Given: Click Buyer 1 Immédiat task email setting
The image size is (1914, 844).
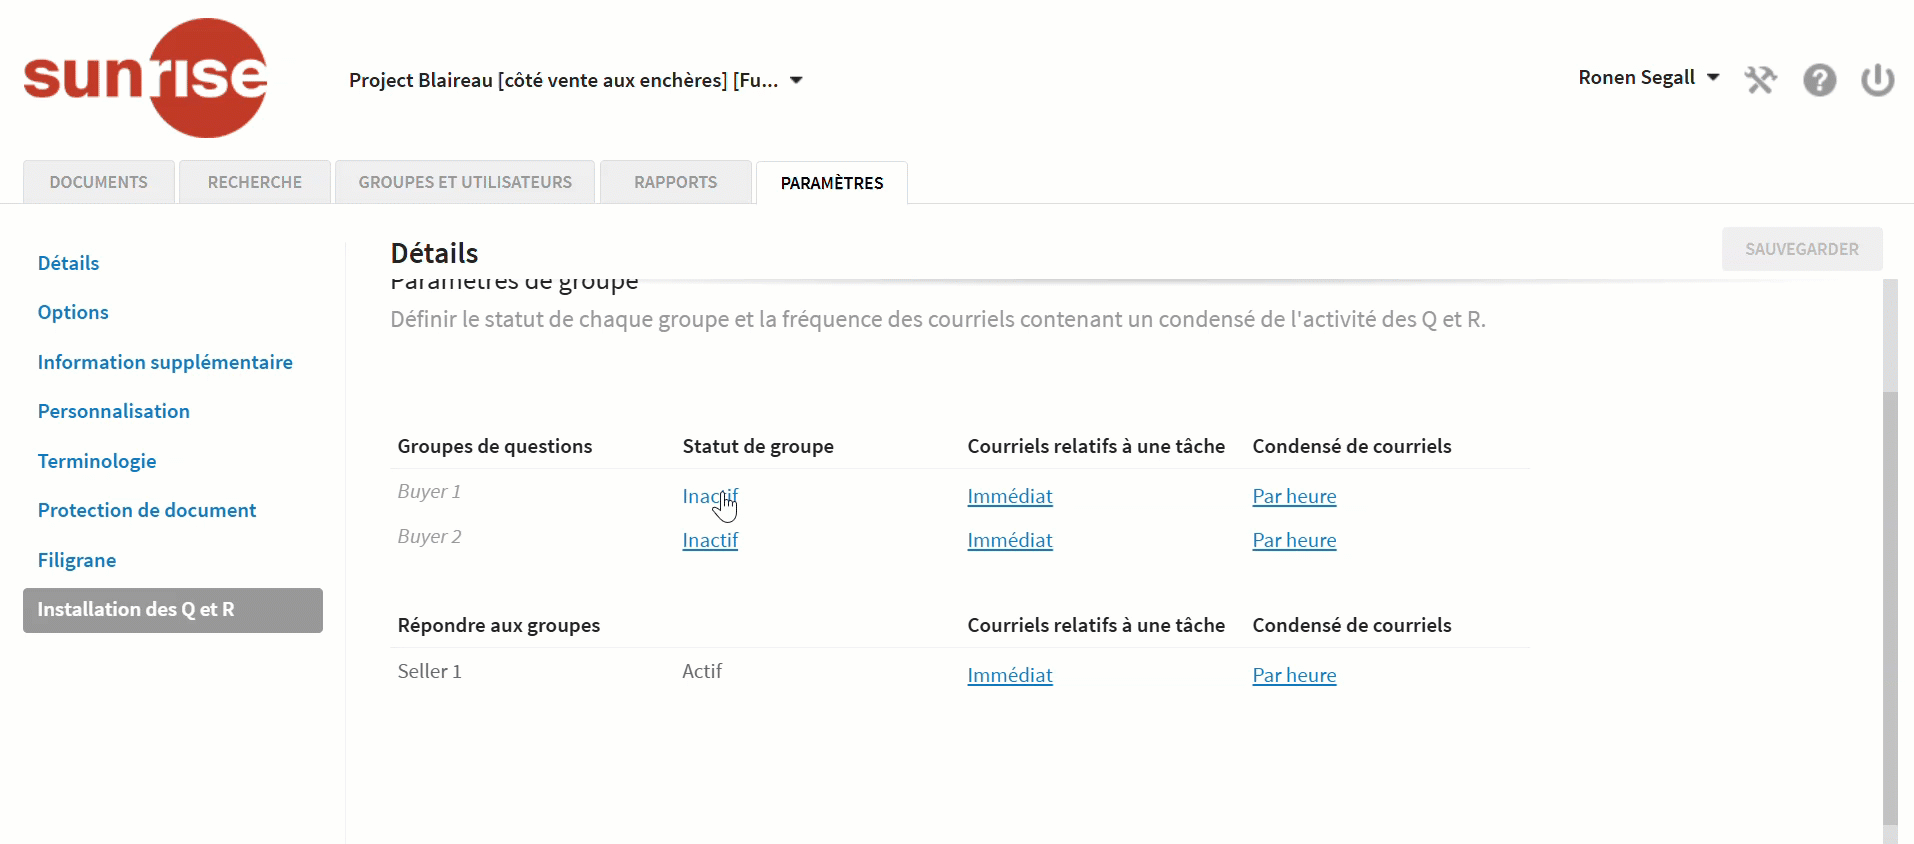Looking at the screenshot, I should click(x=1010, y=496).
